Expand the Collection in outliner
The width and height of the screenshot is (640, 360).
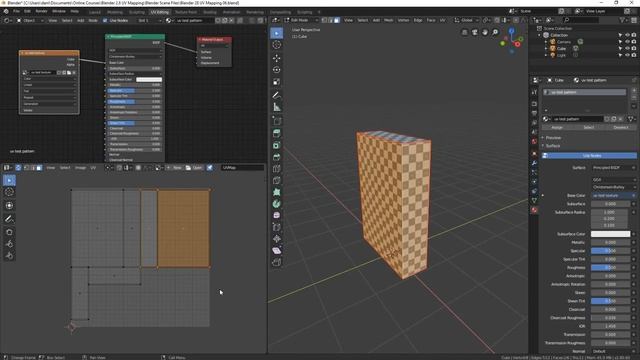[x=539, y=35]
